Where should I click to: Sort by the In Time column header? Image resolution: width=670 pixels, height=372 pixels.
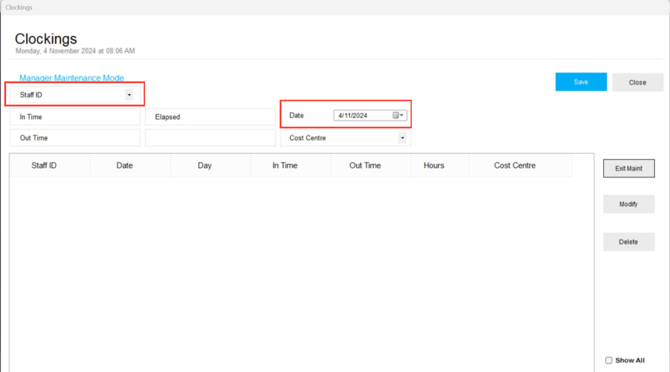(291, 165)
